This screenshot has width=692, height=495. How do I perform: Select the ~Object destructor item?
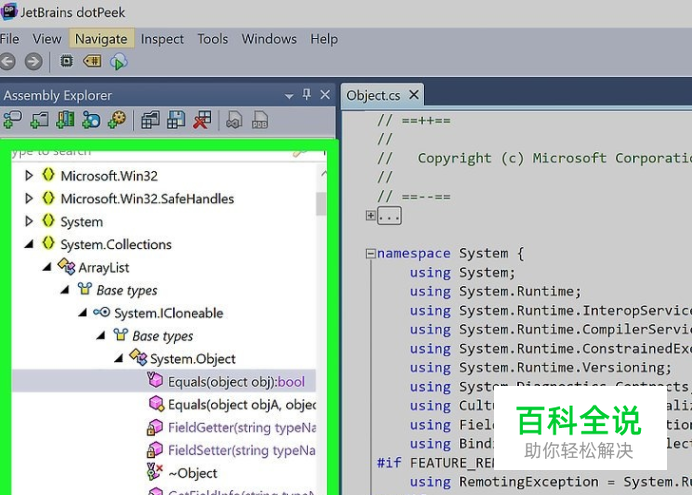click(193, 473)
